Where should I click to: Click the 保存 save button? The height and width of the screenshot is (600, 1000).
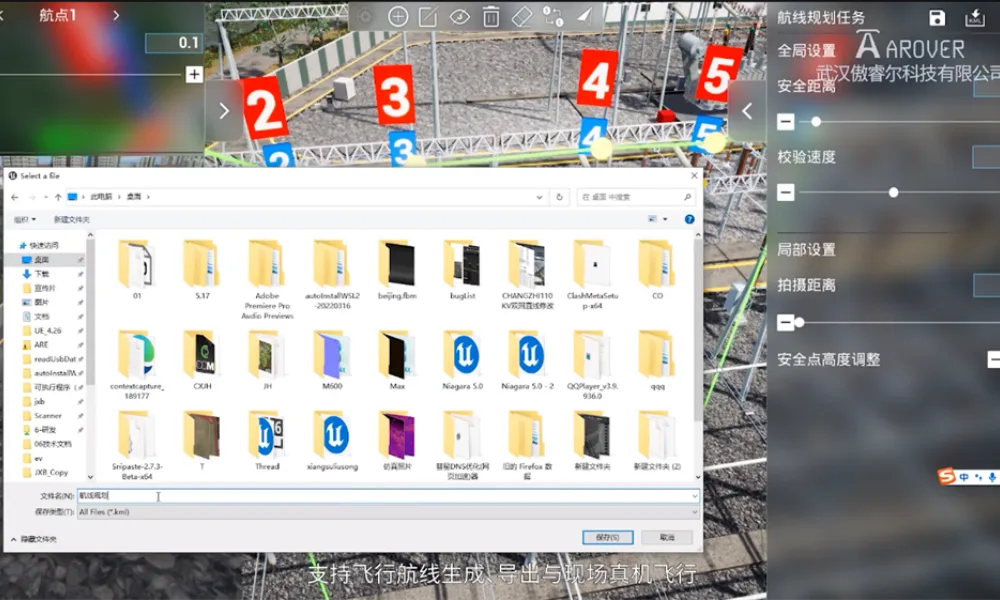coord(608,538)
